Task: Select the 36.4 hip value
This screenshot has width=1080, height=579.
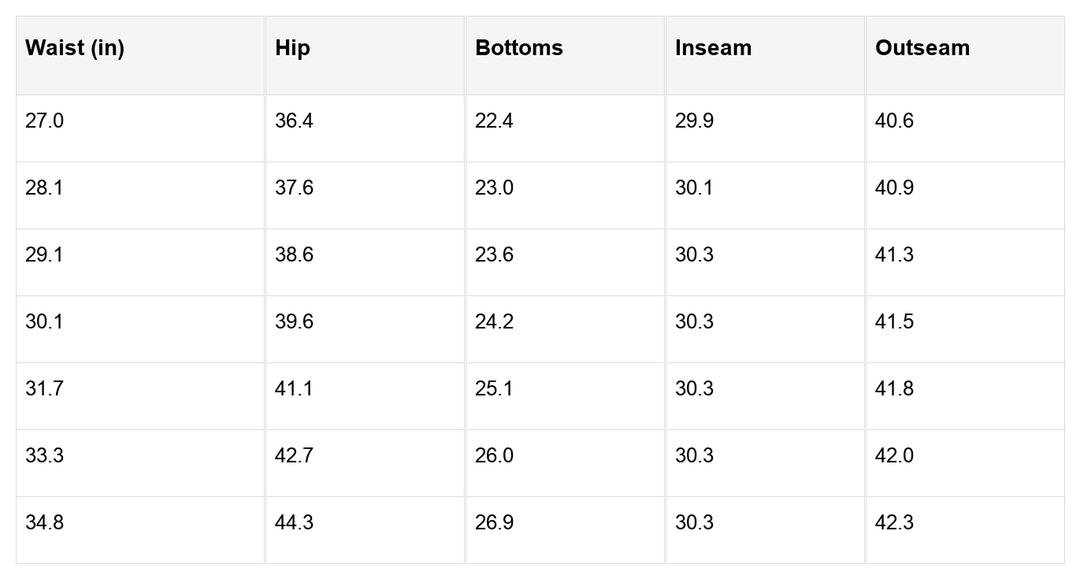Action: click(x=294, y=121)
